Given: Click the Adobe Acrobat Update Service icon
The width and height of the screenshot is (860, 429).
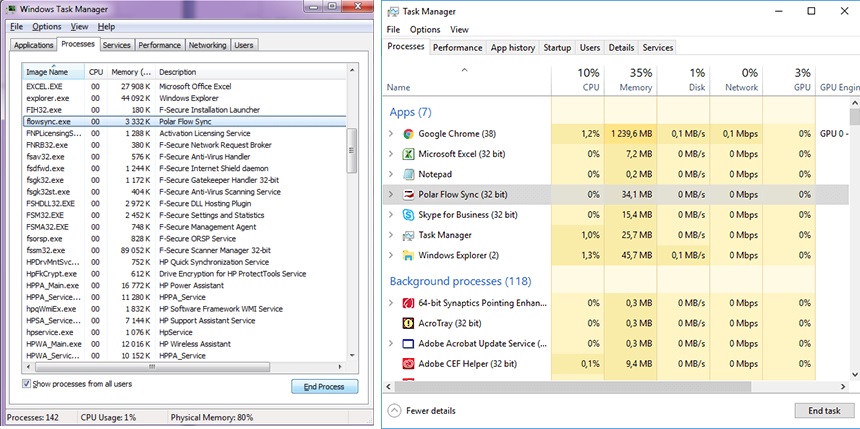Looking at the screenshot, I should [x=408, y=344].
